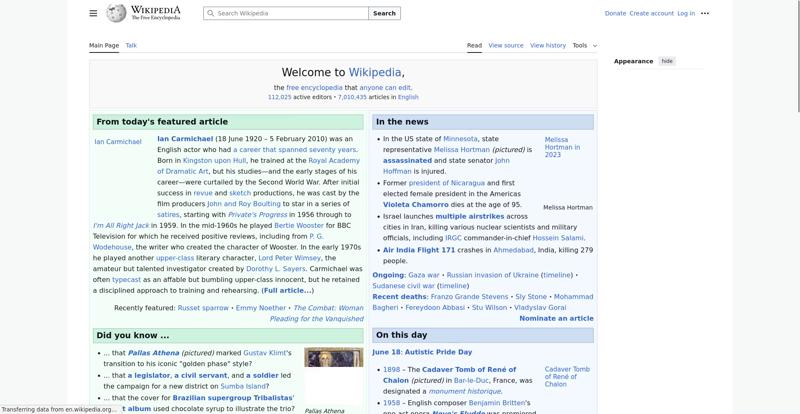800x414 pixels.
Task: Click the Recent deaths link
Action: pos(399,297)
